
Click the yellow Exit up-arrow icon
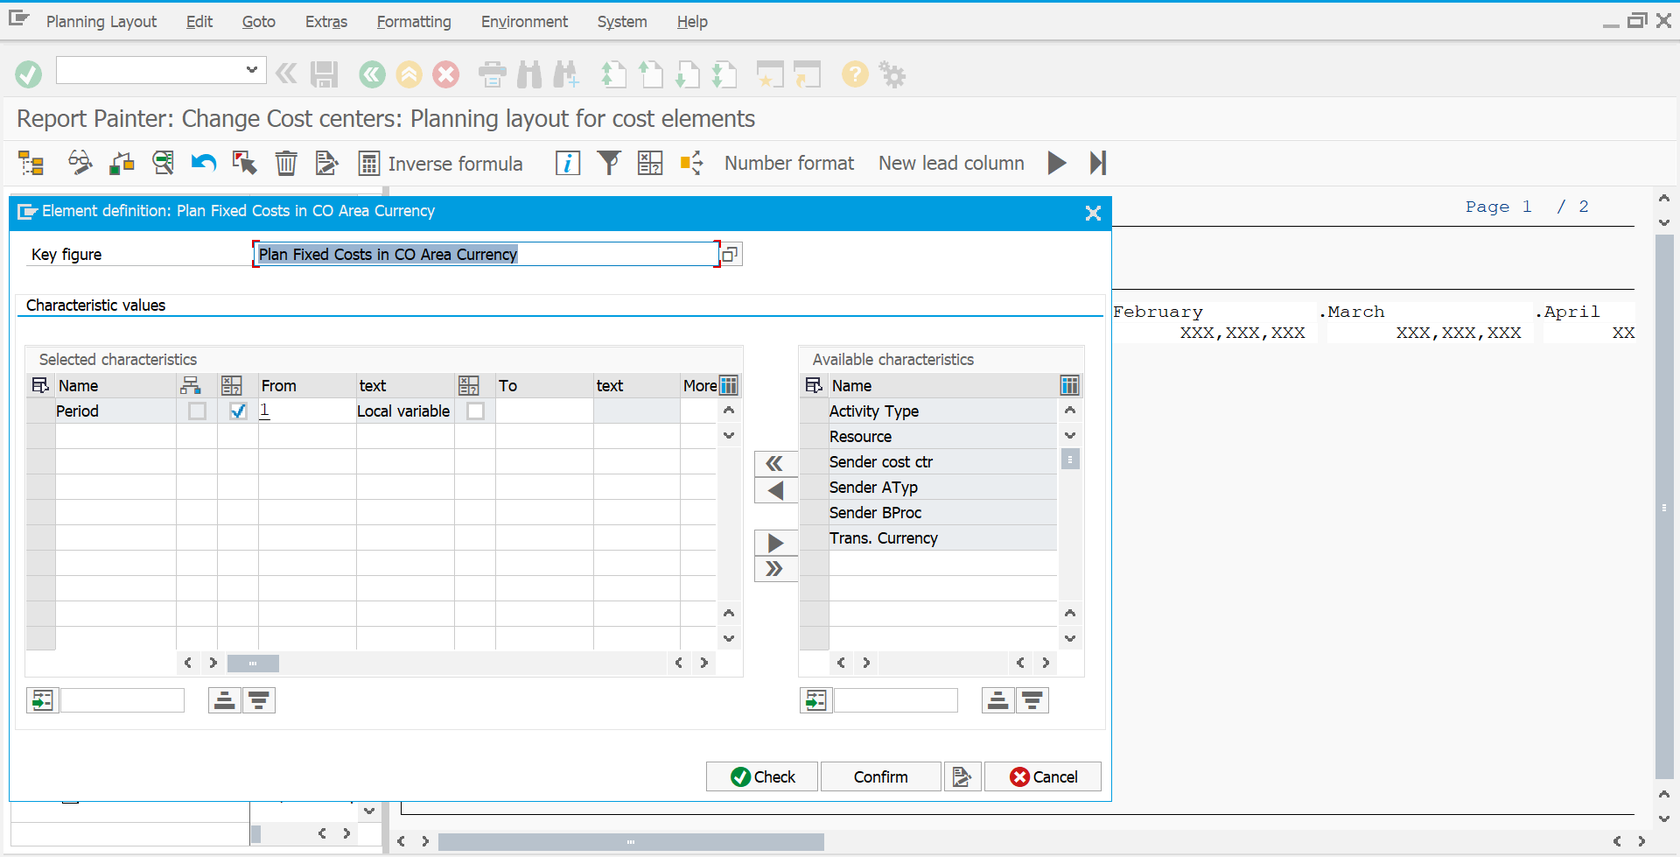(409, 74)
